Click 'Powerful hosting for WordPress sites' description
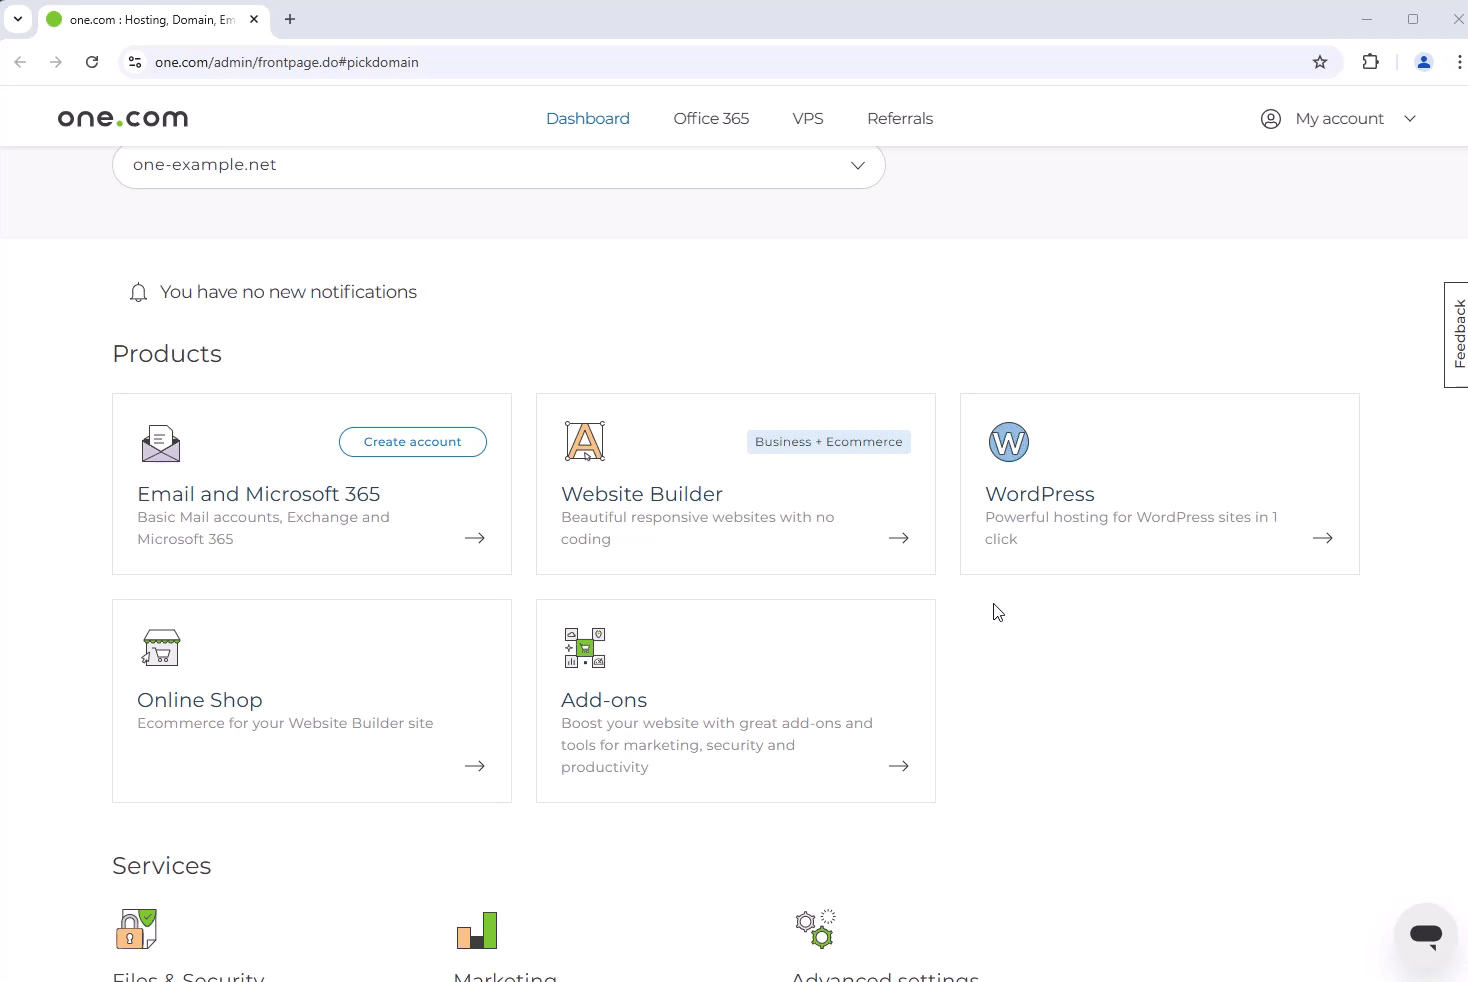The height and width of the screenshot is (982, 1468). pos(1131,528)
